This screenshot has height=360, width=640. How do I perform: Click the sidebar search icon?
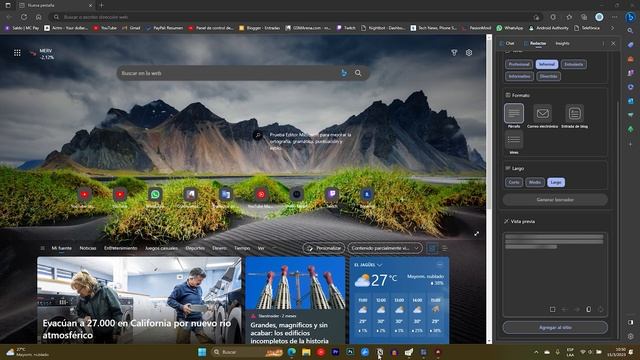pos(631,31)
